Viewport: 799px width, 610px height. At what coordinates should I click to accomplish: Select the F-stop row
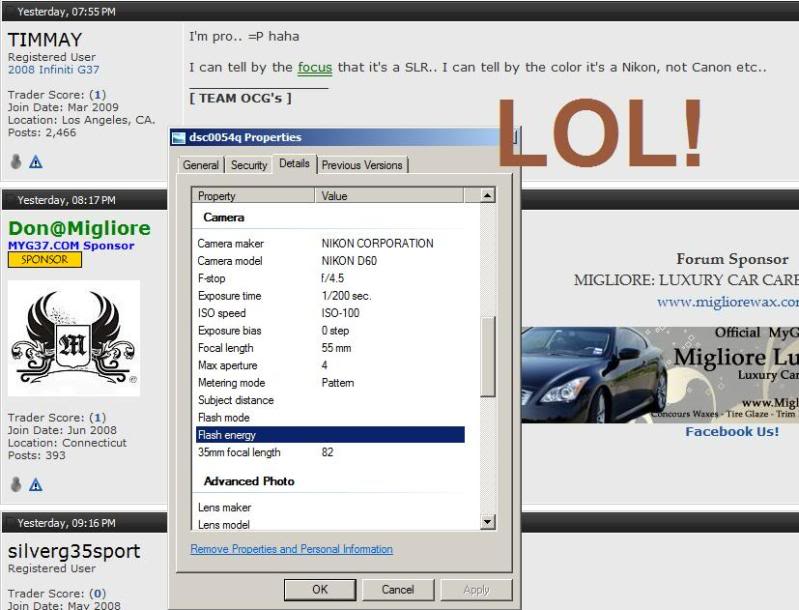point(330,278)
